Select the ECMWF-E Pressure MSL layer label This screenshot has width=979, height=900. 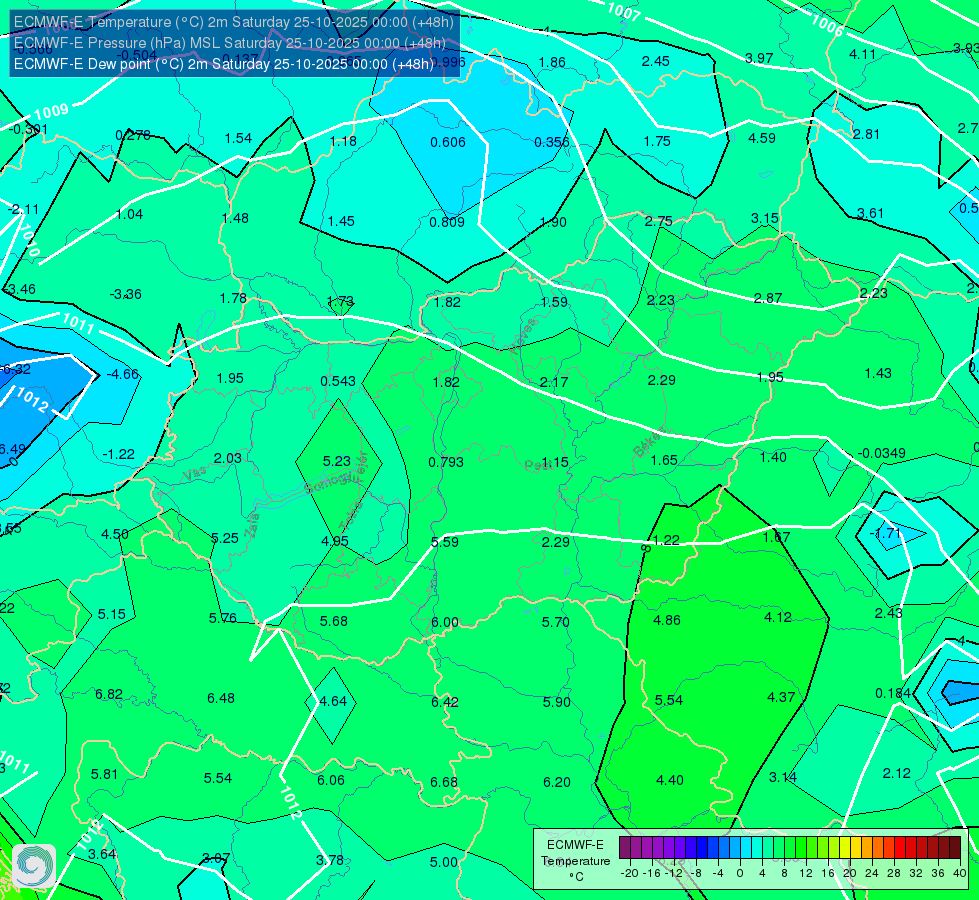click(x=230, y=43)
